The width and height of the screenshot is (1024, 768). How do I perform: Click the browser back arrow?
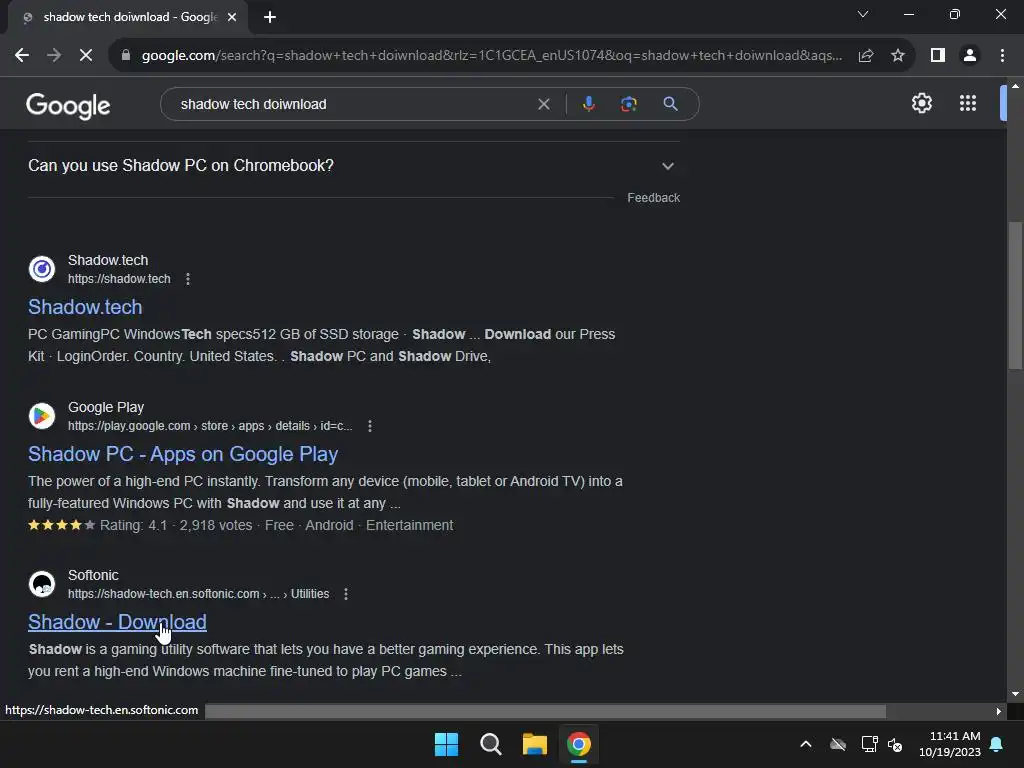tap(22, 56)
